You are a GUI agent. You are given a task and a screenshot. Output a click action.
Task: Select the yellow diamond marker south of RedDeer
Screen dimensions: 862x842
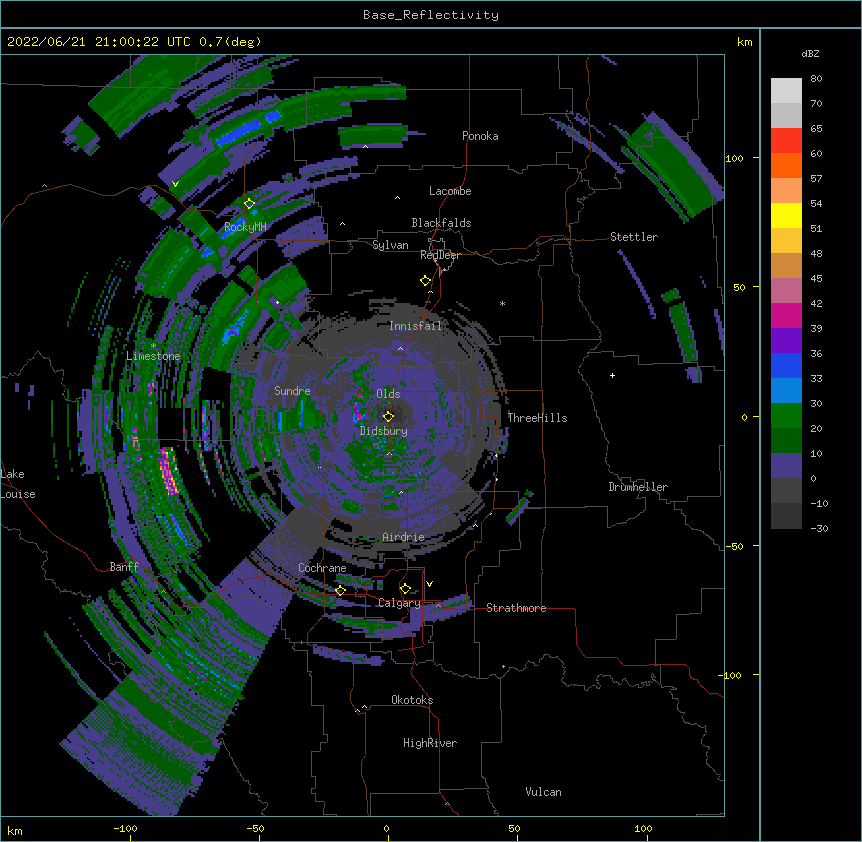[425, 280]
